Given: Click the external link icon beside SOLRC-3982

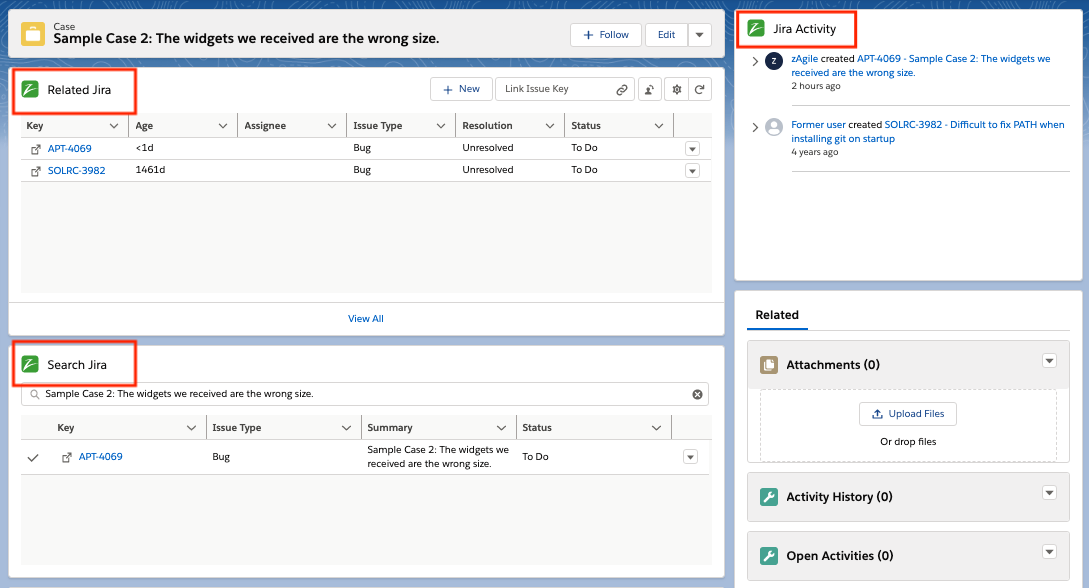Looking at the screenshot, I should (x=36, y=171).
